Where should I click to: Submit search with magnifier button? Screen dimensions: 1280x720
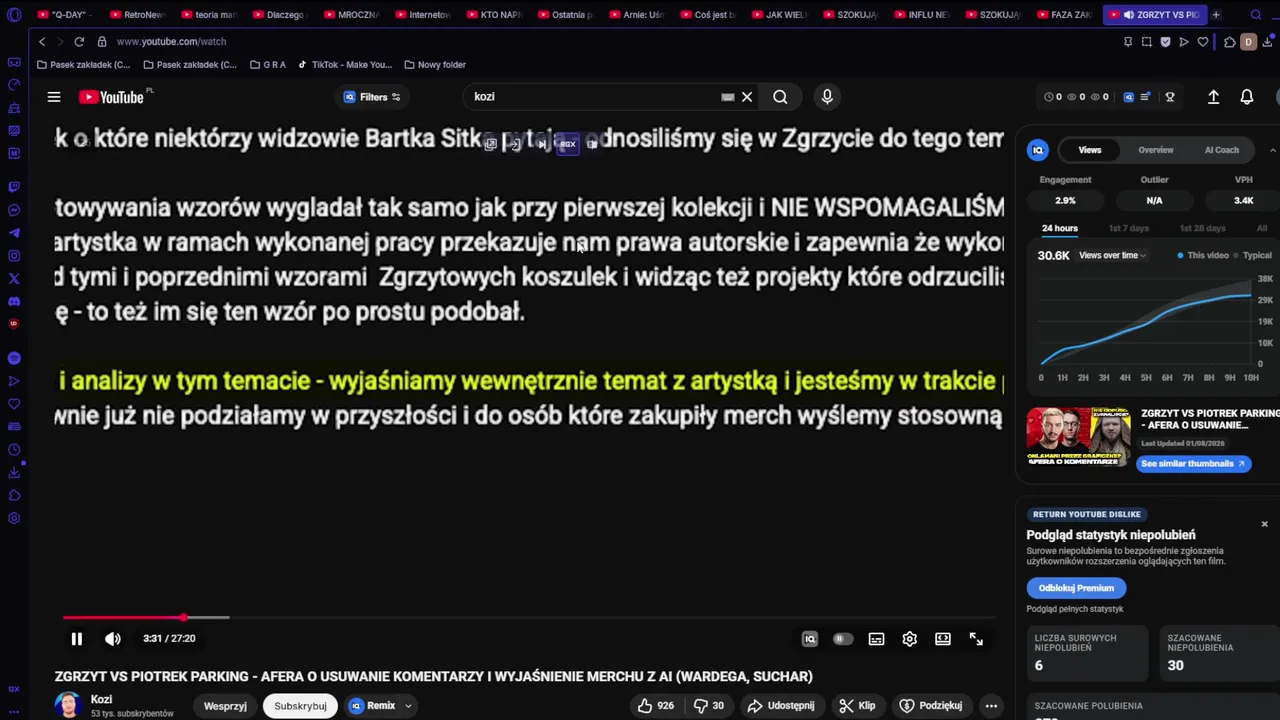[780, 97]
